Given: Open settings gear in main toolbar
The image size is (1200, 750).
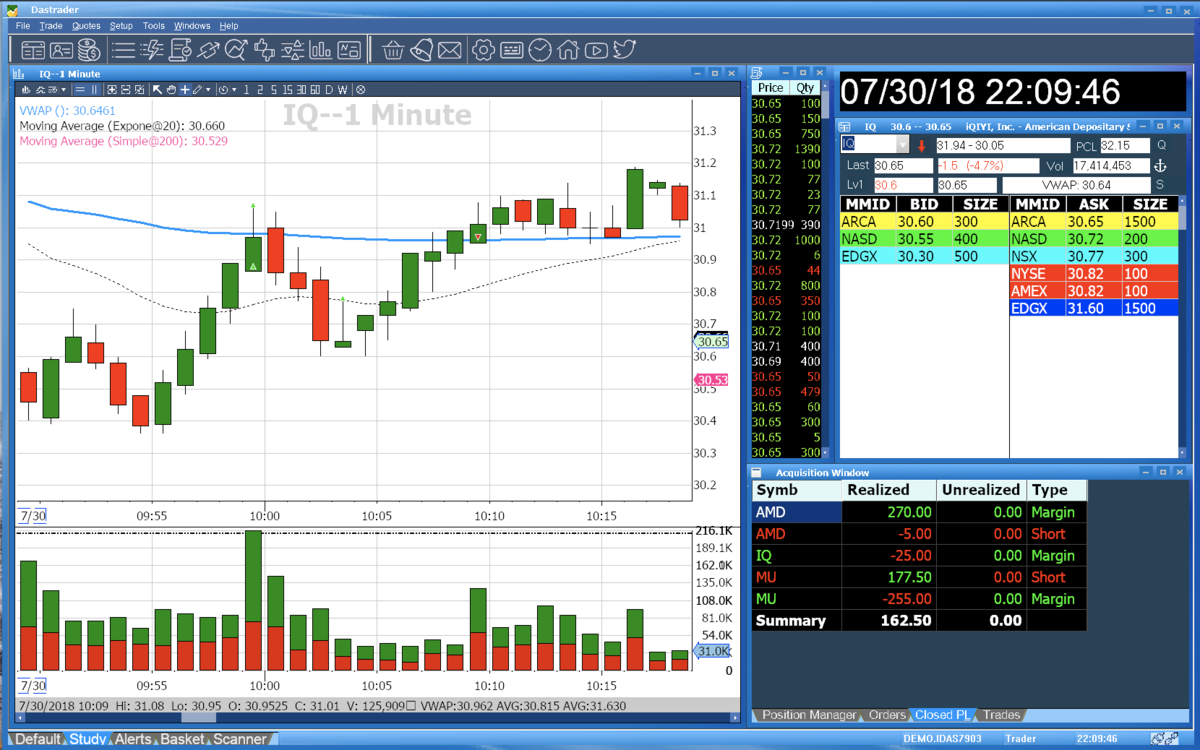Looking at the screenshot, I should coord(484,49).
